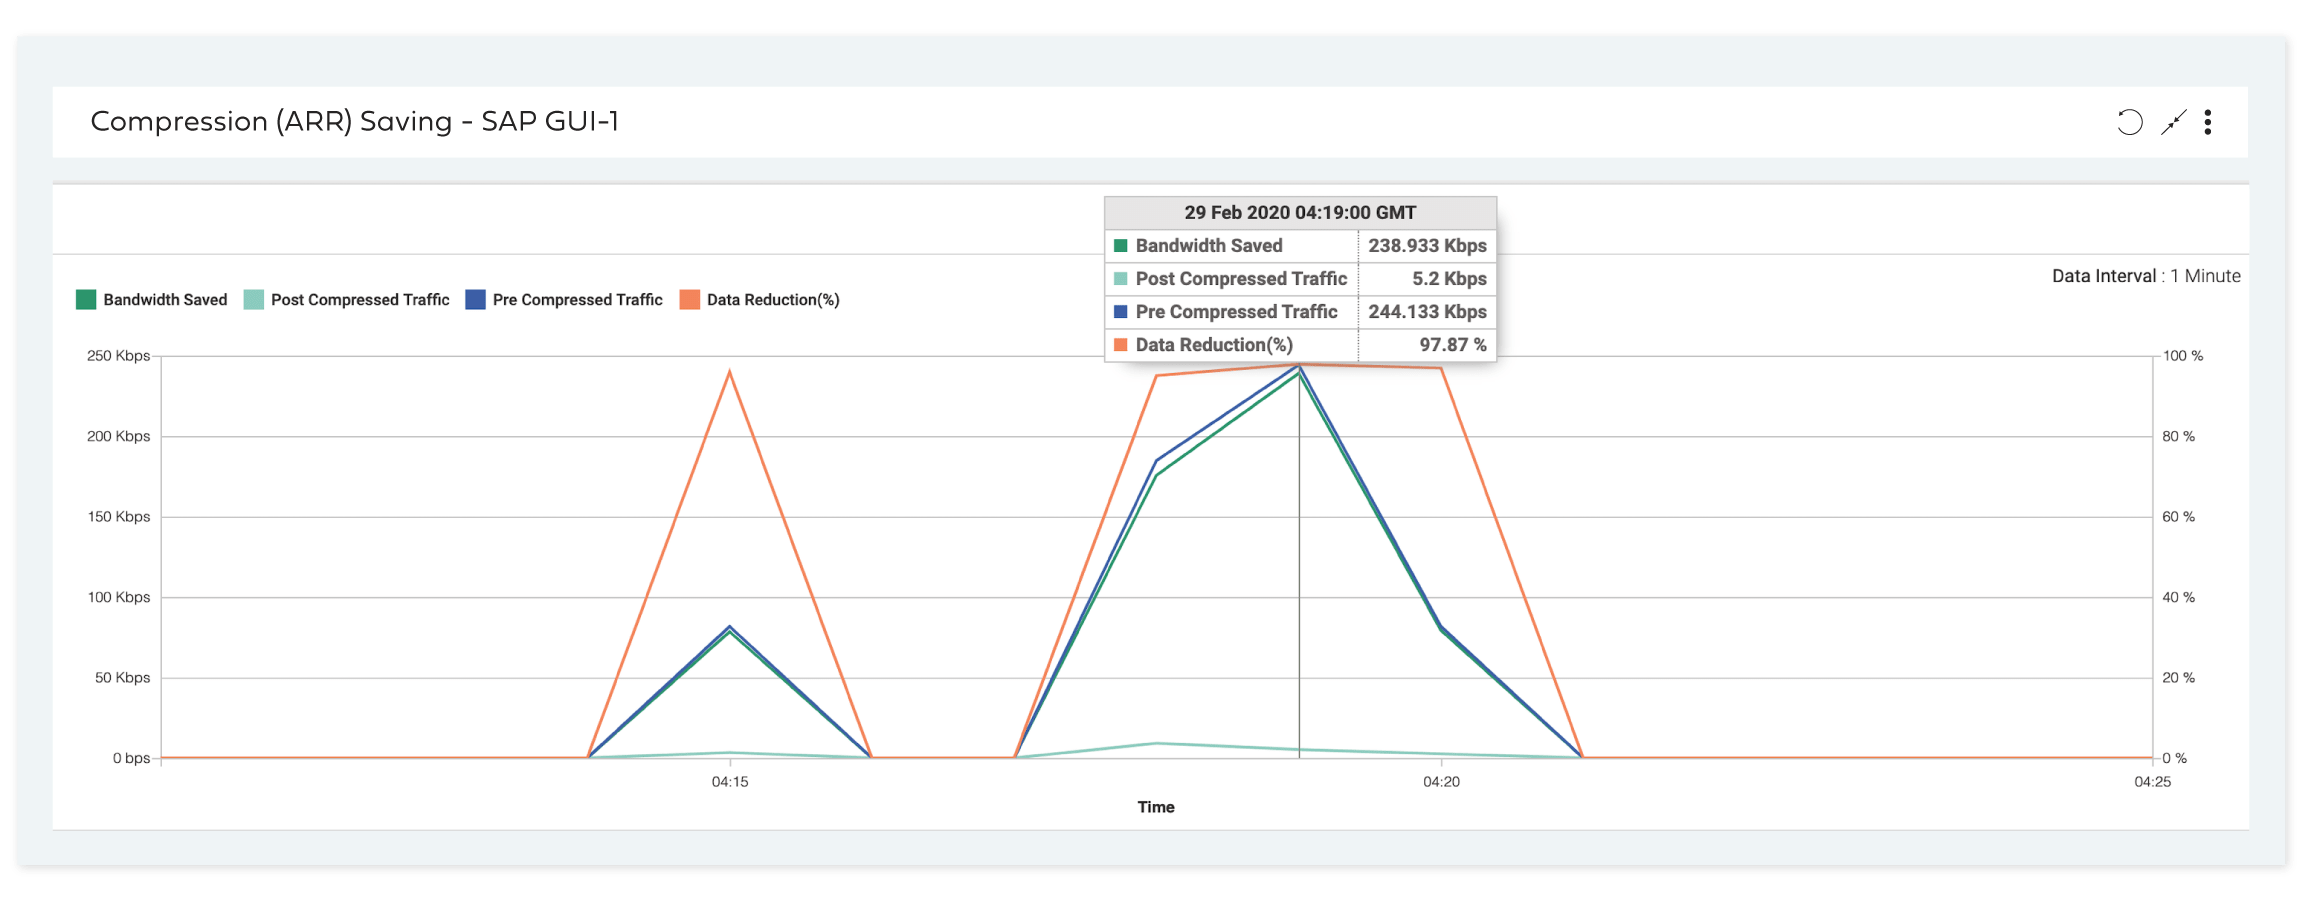Click the orange Data Reduction legend swatch
Viewport: 2303px width, 901px height.
pyautogui.click(x=689, y=300)
